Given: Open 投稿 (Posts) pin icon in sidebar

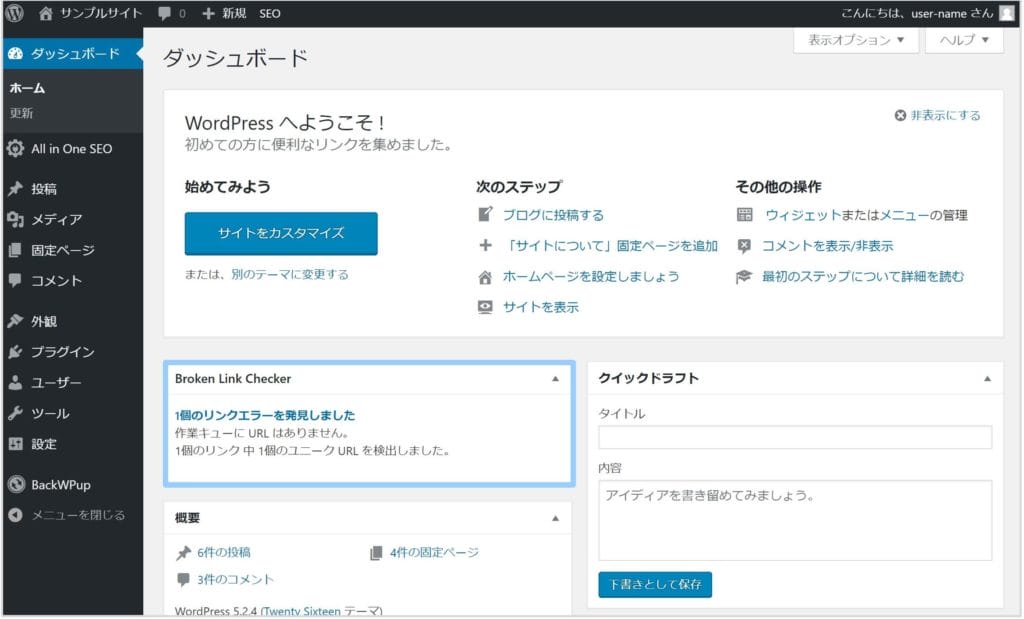Looking at the screenshot, I should [15, 189].
